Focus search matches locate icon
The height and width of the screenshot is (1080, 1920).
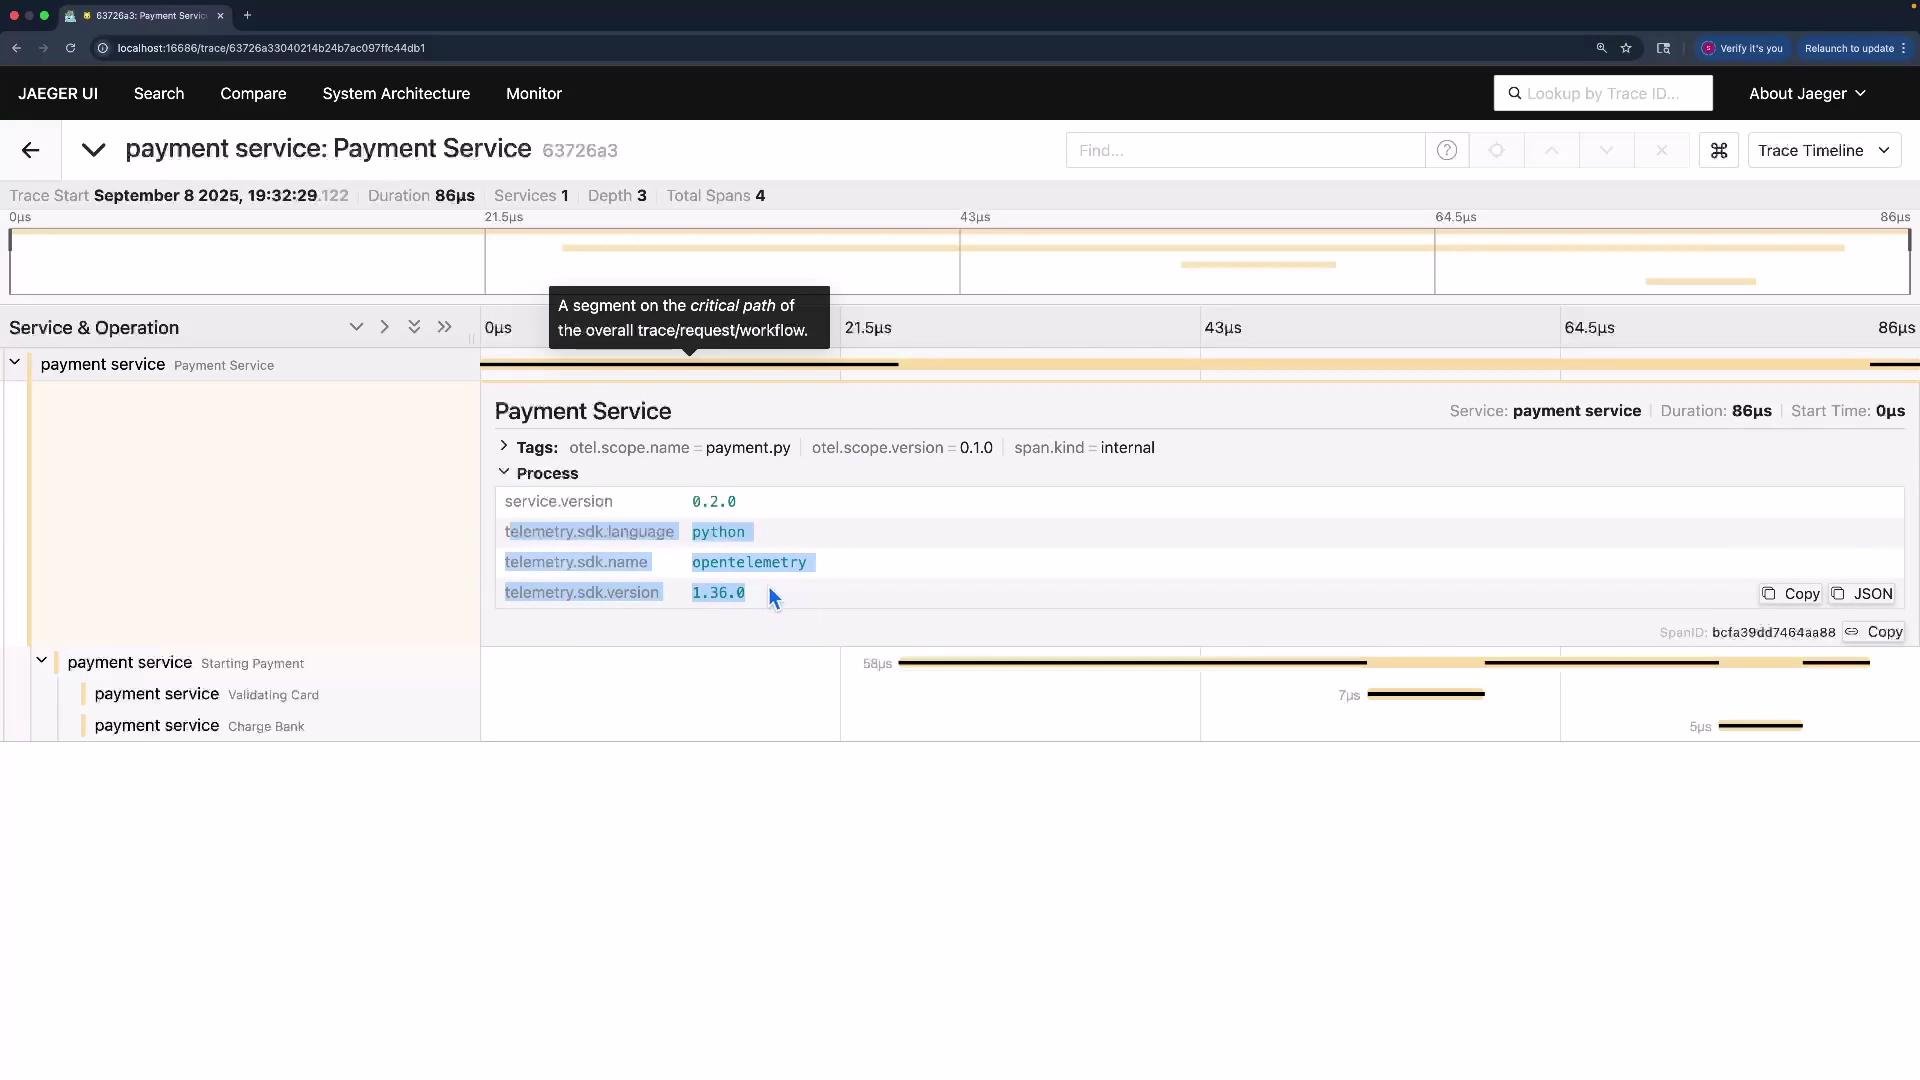click(x=1496, y=150)
